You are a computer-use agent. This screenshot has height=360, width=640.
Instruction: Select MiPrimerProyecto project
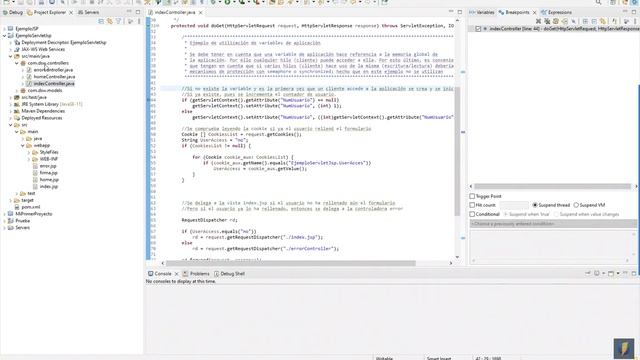[33, 214]
